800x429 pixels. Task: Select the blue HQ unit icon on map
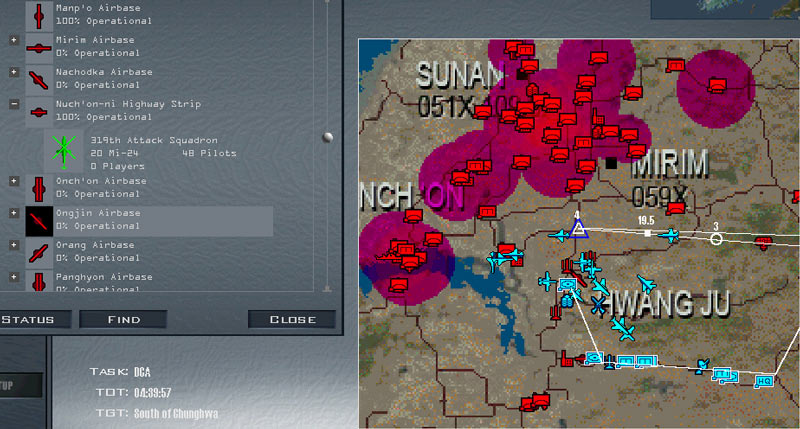(x=764, y=381)
